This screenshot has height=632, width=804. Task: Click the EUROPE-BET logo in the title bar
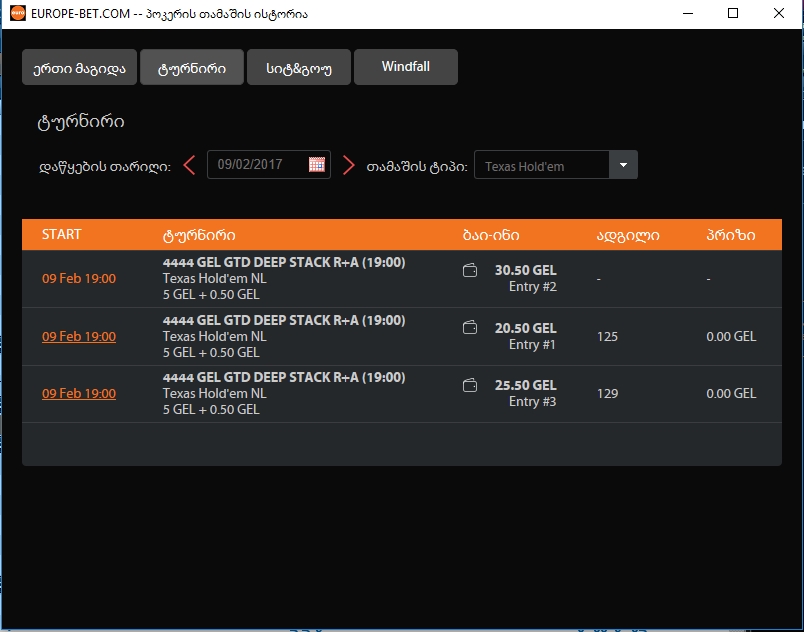point(16,13)
